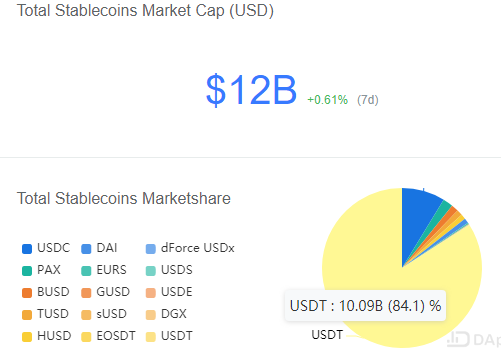Toggle EURS legend entry
Image resolution: width=501 pixels, height=361 pixels.
pyautogui.click(x=104, y=270)
